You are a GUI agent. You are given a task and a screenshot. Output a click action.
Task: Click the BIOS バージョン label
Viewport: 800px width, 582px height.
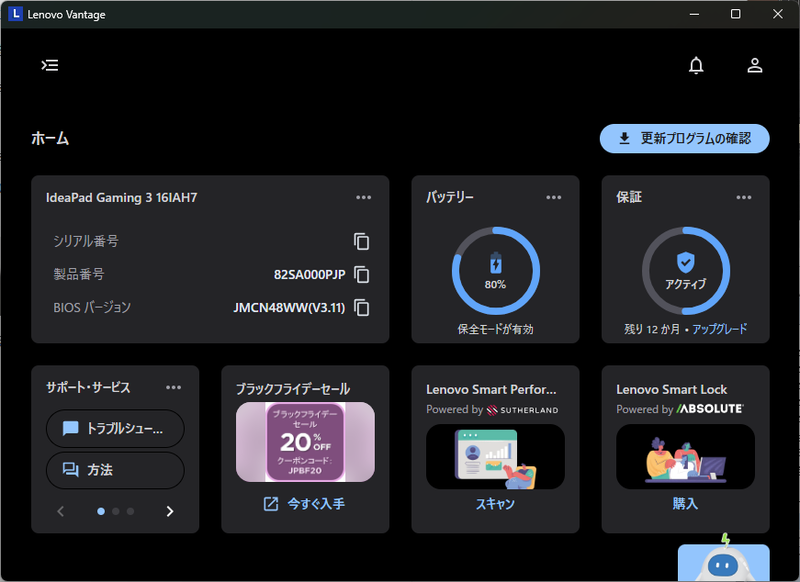click(92, 308)
